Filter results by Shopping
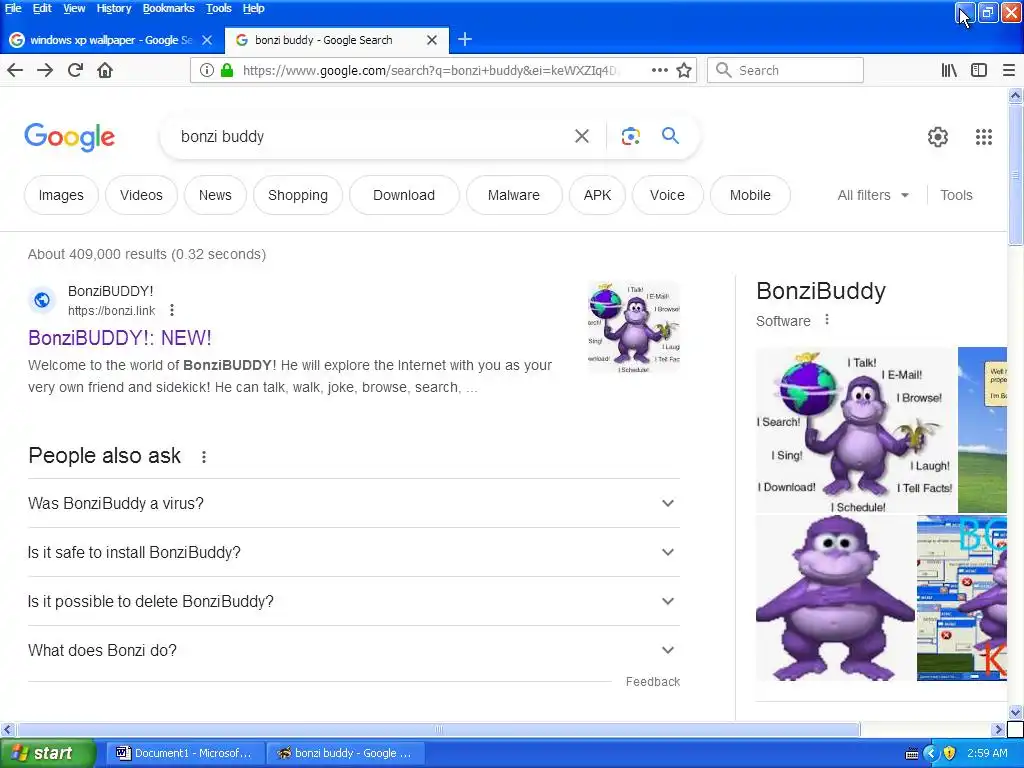This screenshot has height=768, width=1024. [298, 195]
